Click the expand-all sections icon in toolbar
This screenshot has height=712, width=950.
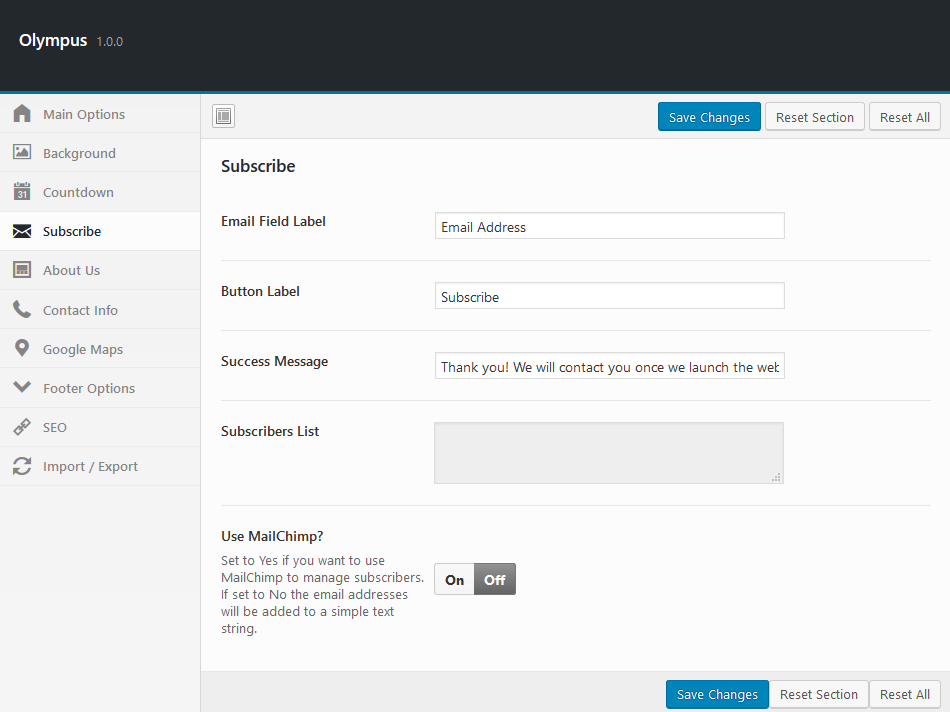tap(223, 117)
